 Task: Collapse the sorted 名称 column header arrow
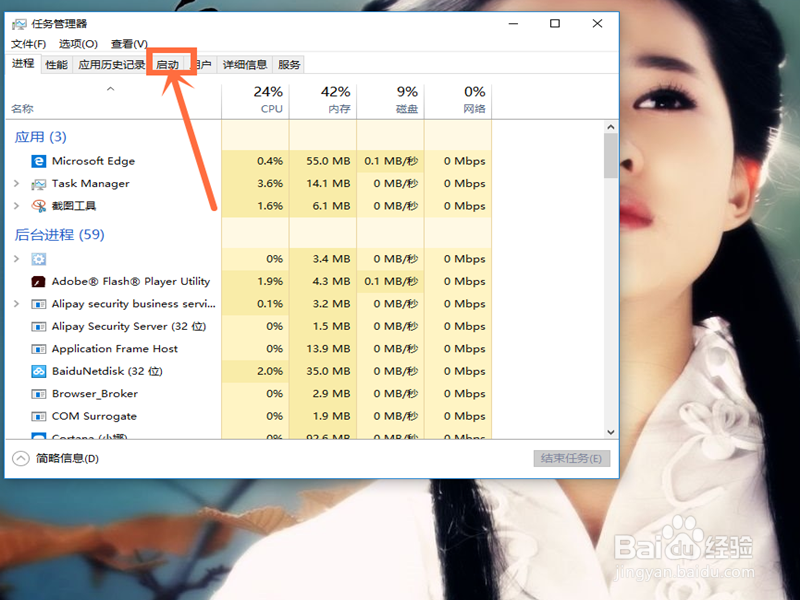point(111,88)
